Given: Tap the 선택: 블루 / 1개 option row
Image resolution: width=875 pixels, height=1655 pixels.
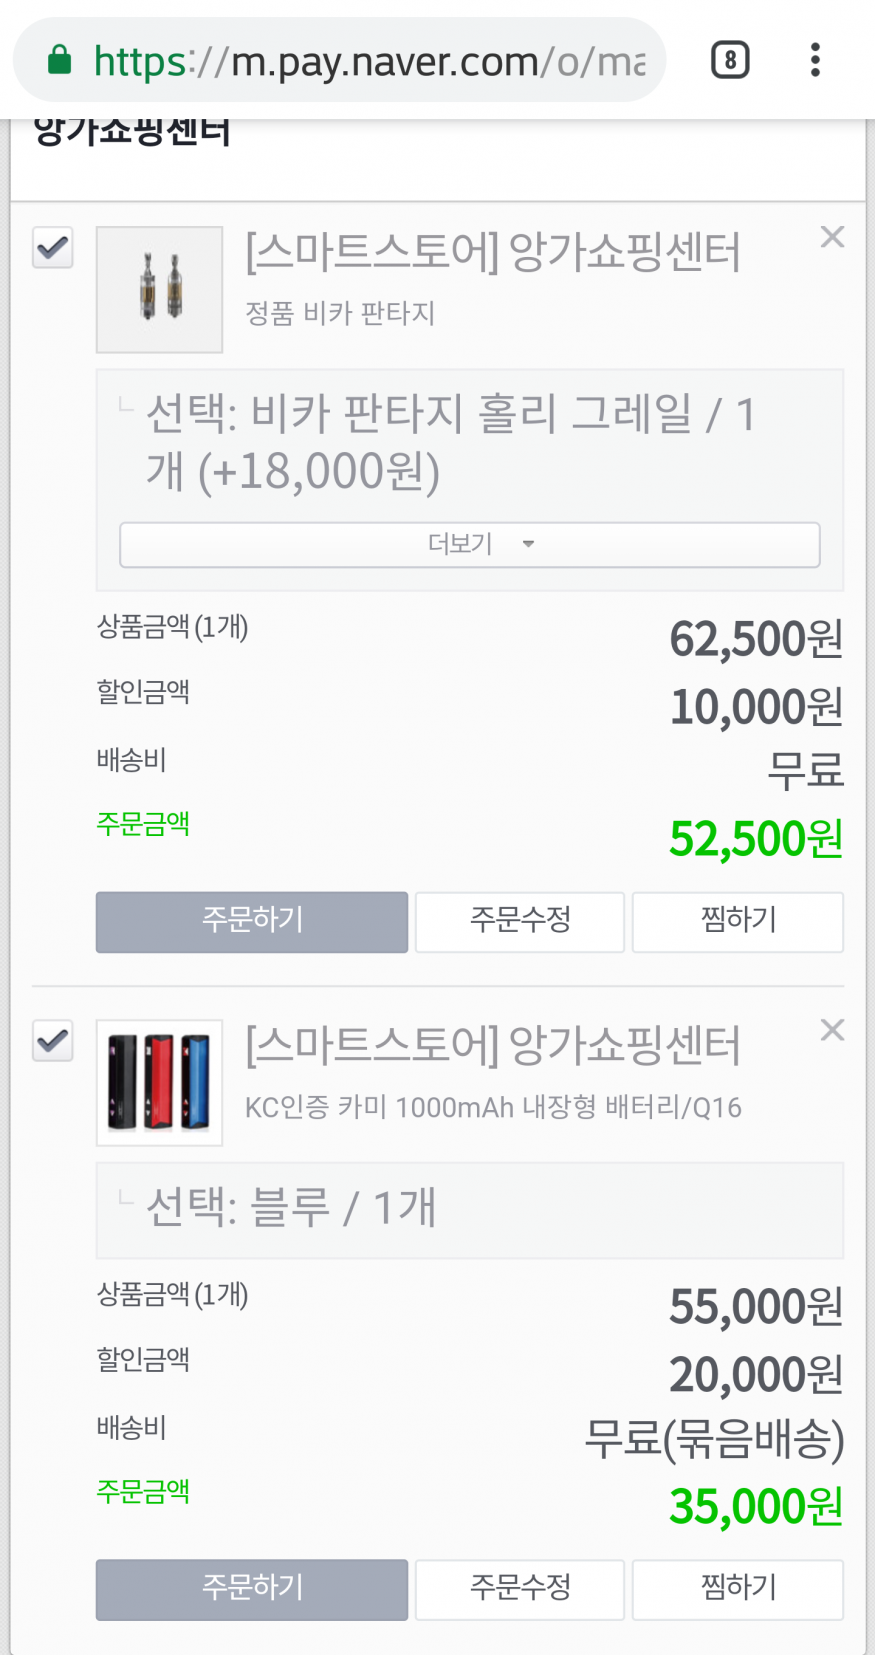Looking at the screenshot, I should tap(470, 1208).
